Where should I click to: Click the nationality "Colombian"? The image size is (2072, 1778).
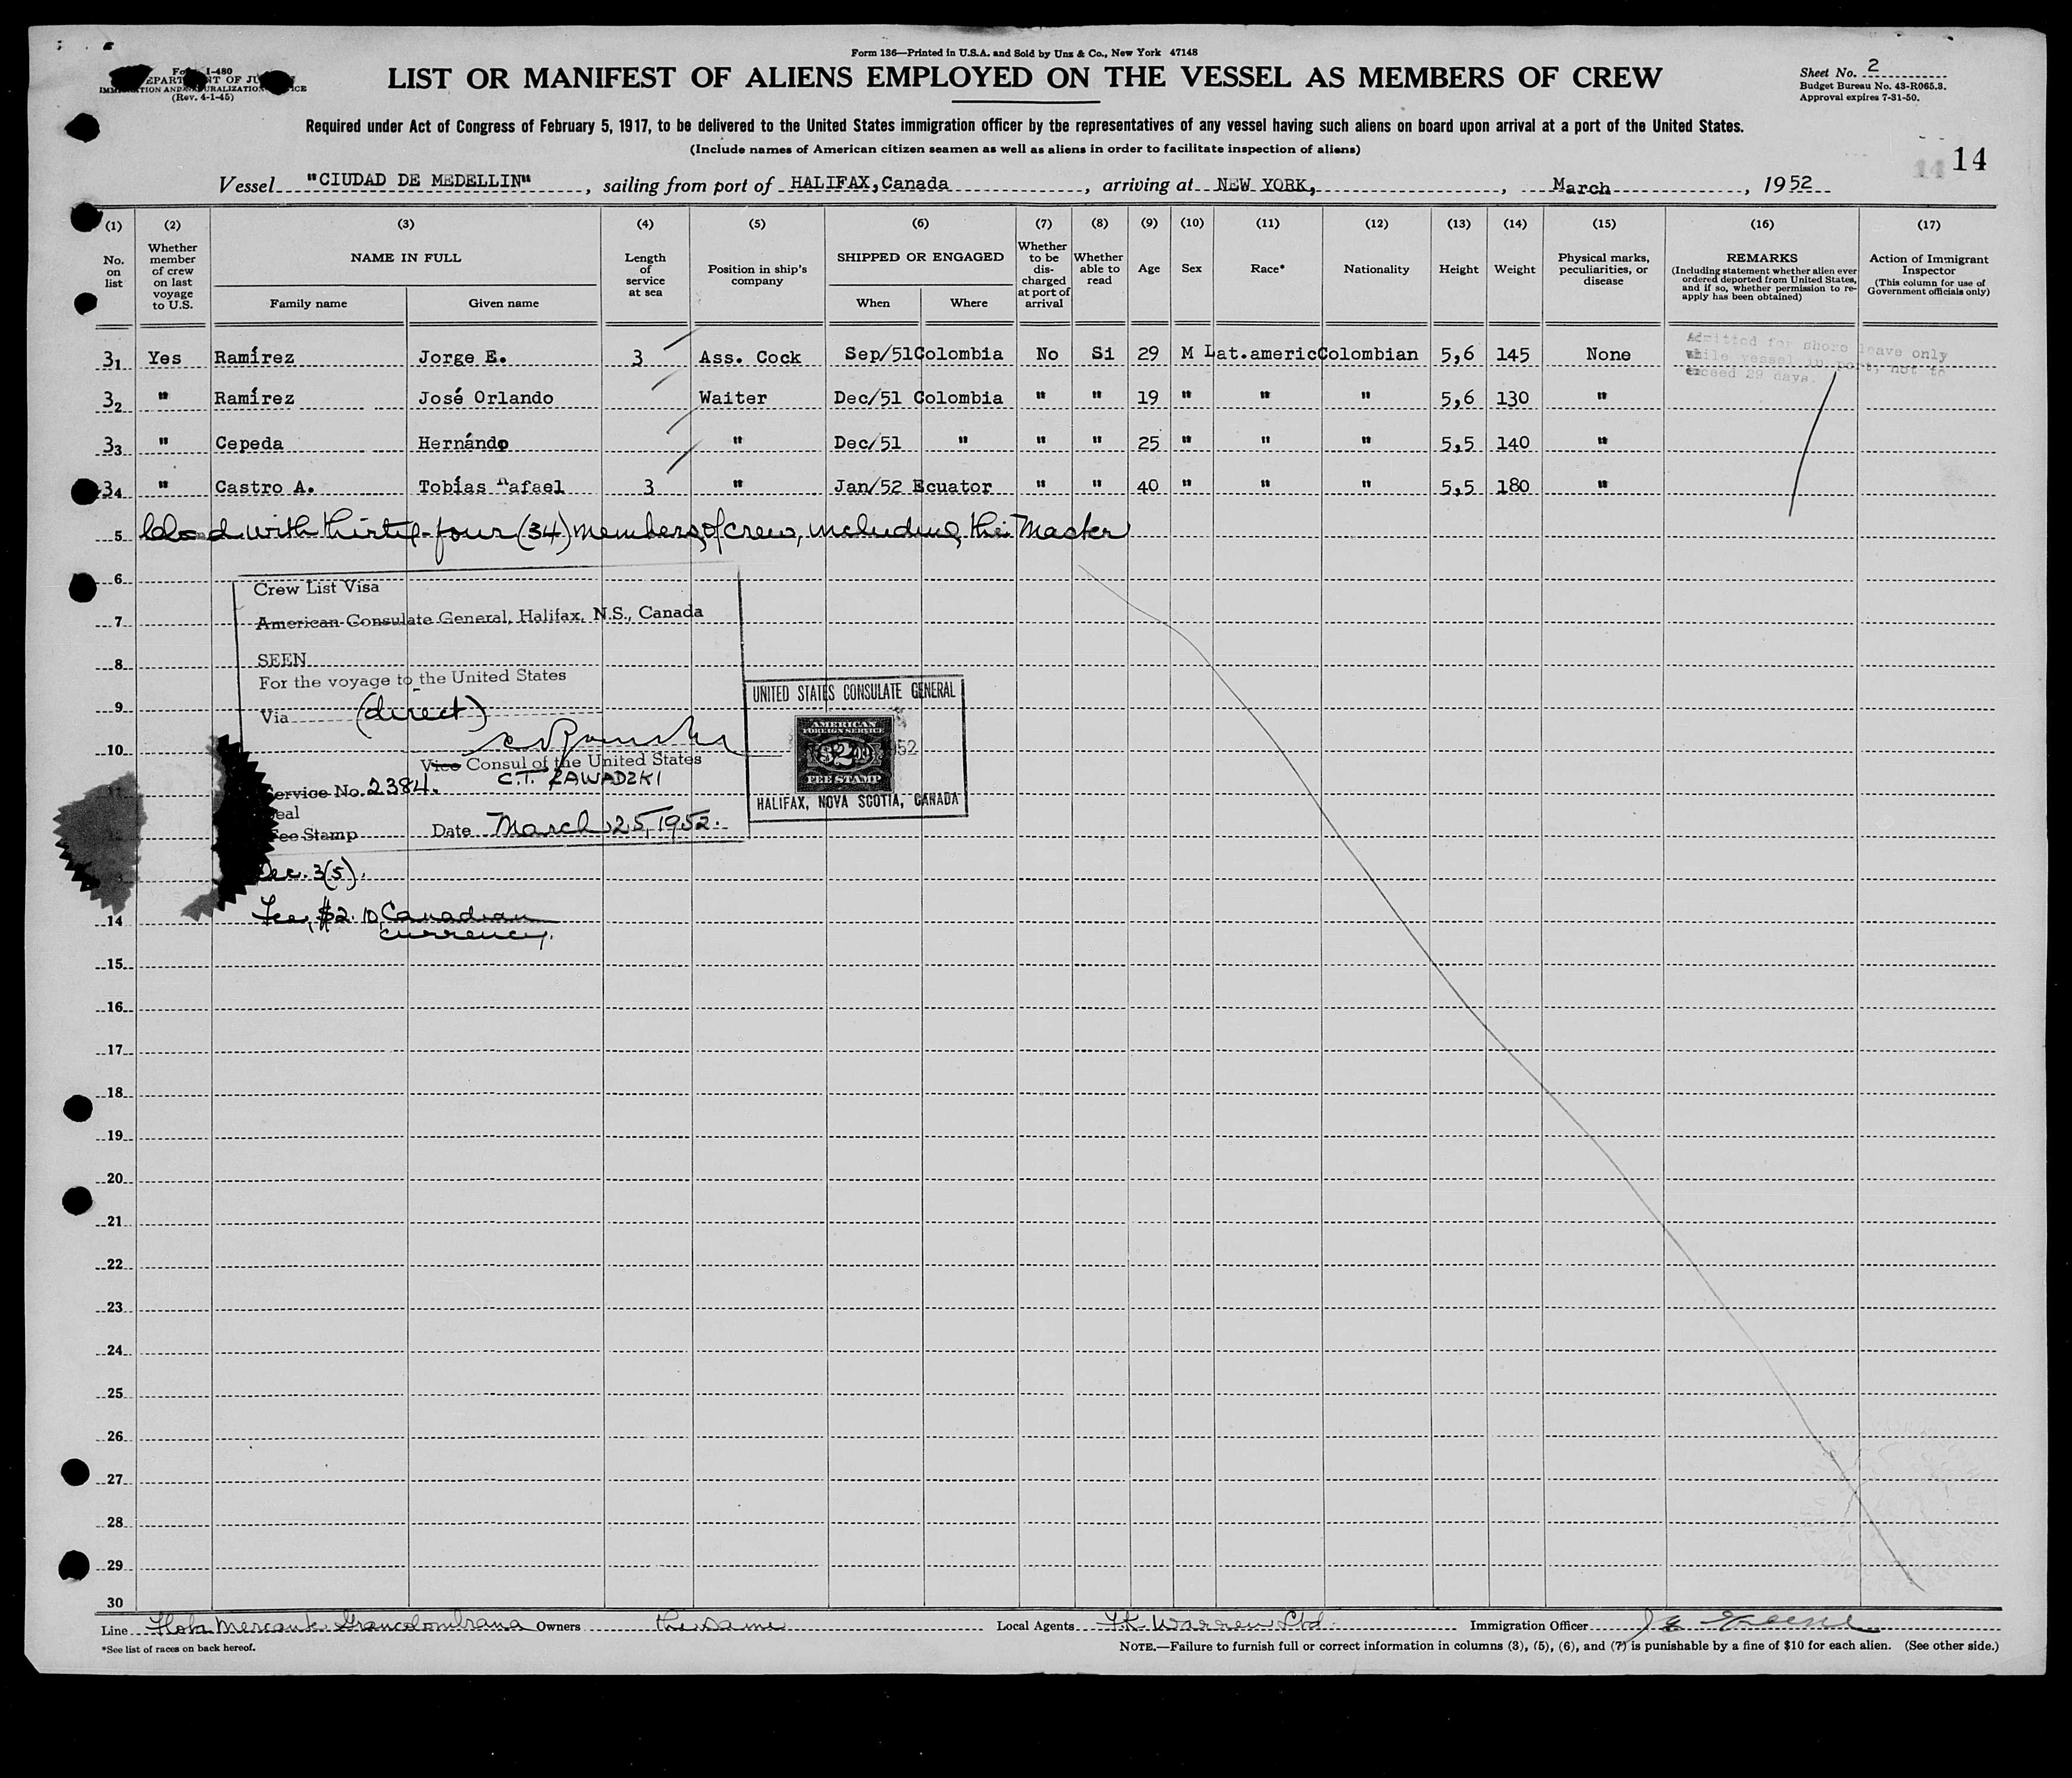1369,354
